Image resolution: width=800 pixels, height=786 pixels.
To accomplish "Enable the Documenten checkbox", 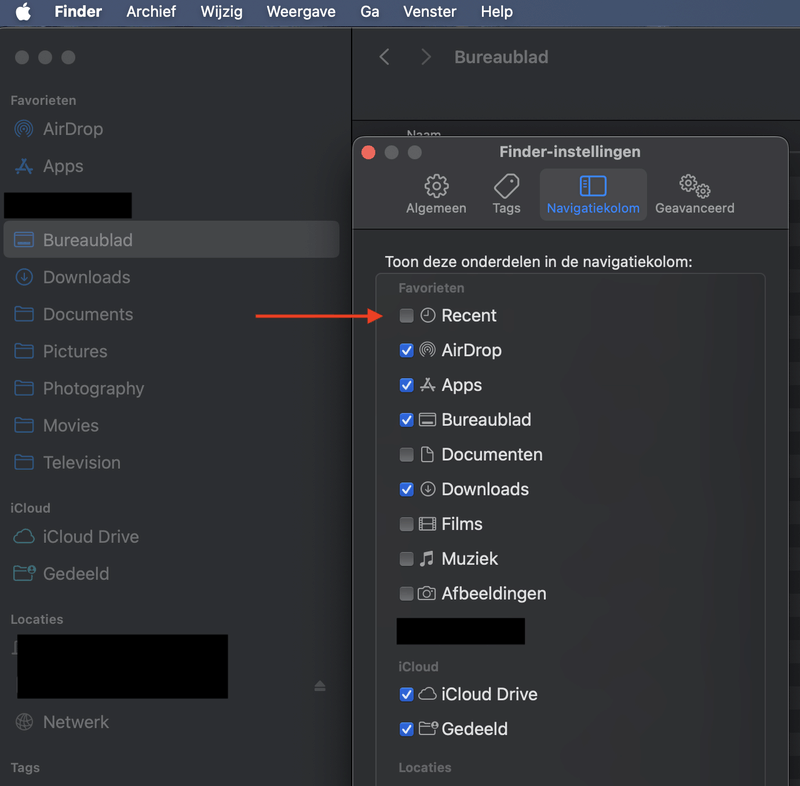I will (407, 454).
